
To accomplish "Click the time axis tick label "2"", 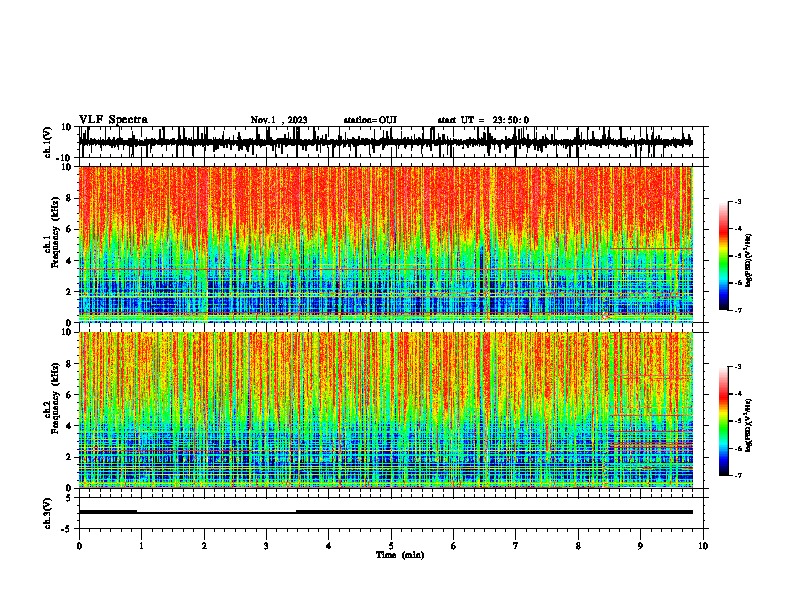I will [204, 545].
